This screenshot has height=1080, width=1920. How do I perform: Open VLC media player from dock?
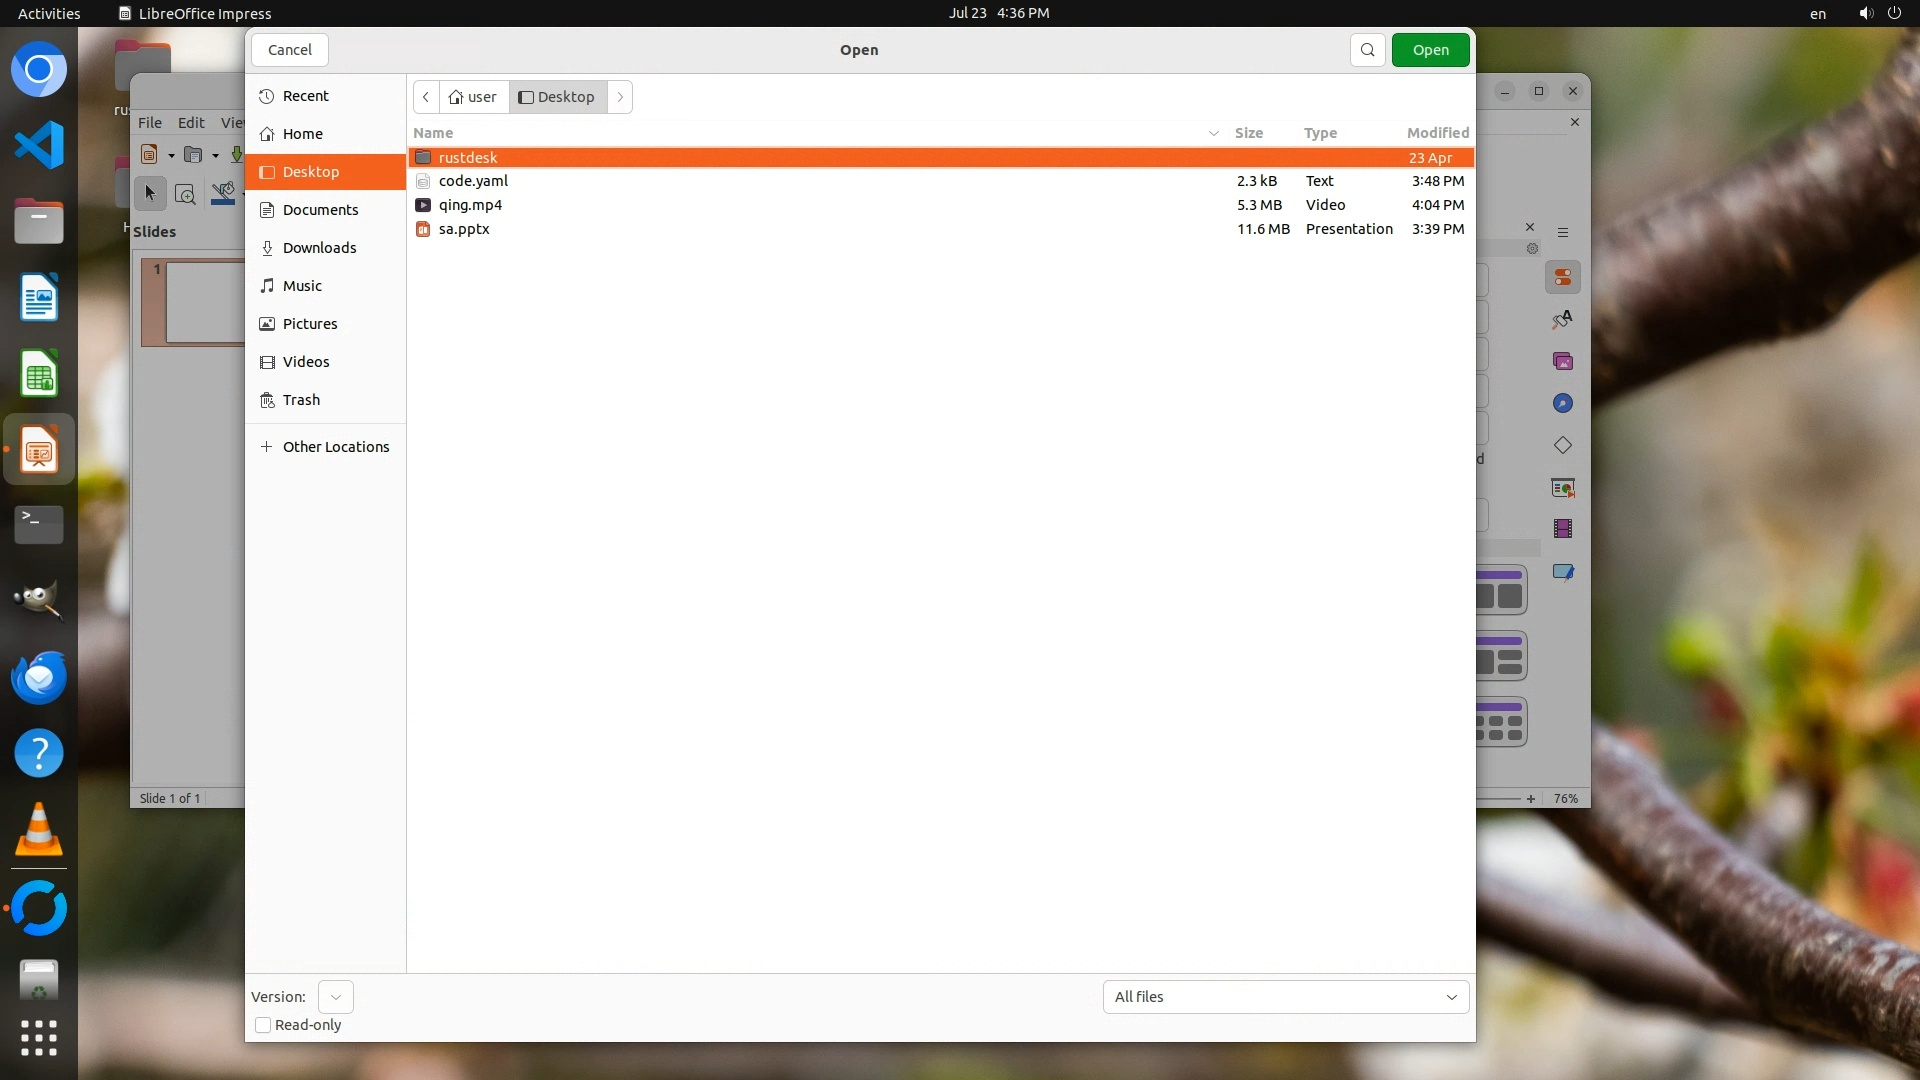39,830
